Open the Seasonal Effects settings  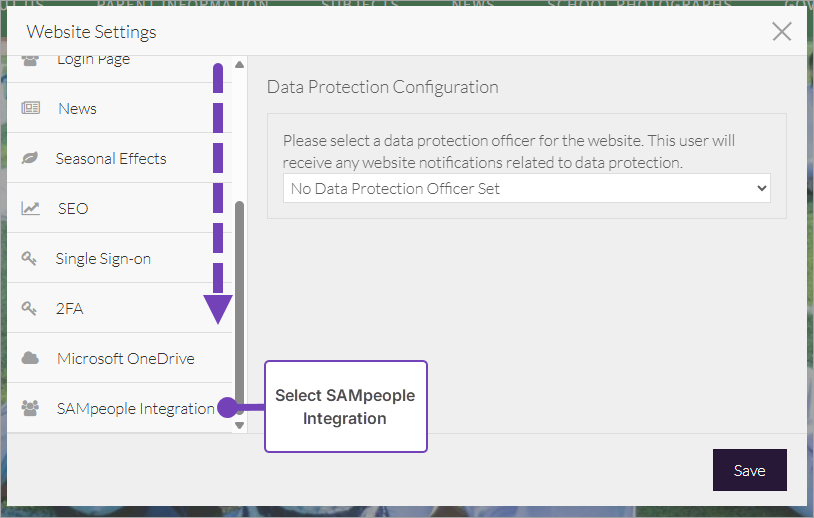tap(111, 158)
